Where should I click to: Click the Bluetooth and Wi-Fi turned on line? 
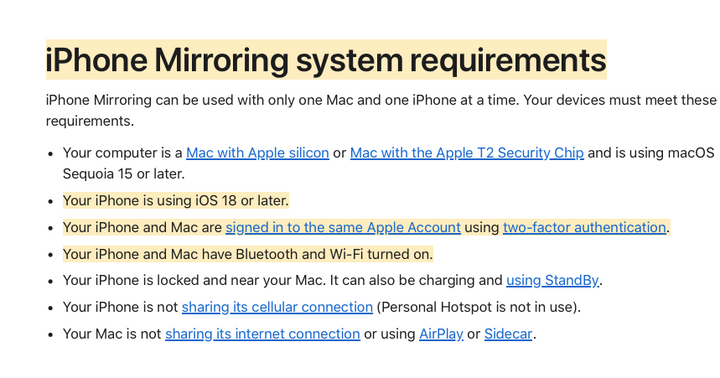point(248,254)
